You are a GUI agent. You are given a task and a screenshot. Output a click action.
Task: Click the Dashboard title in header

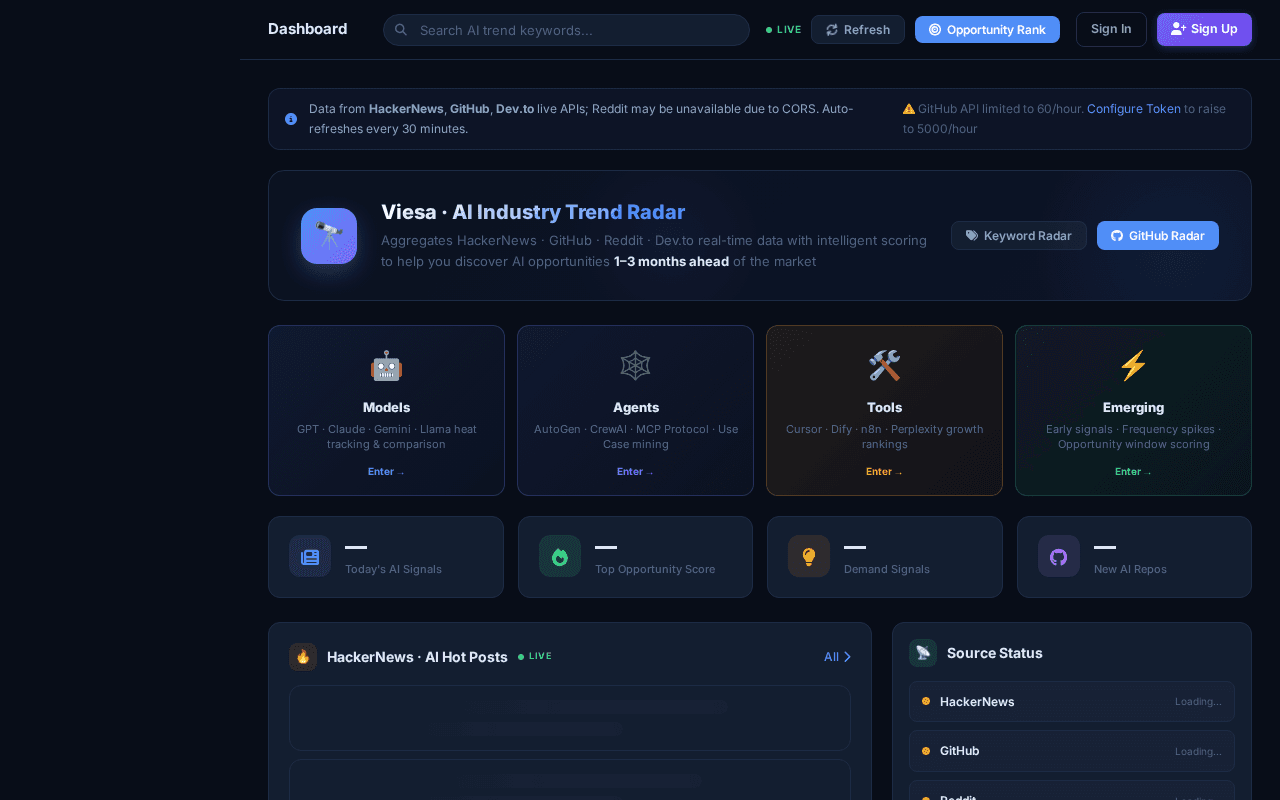coord(308,29)
